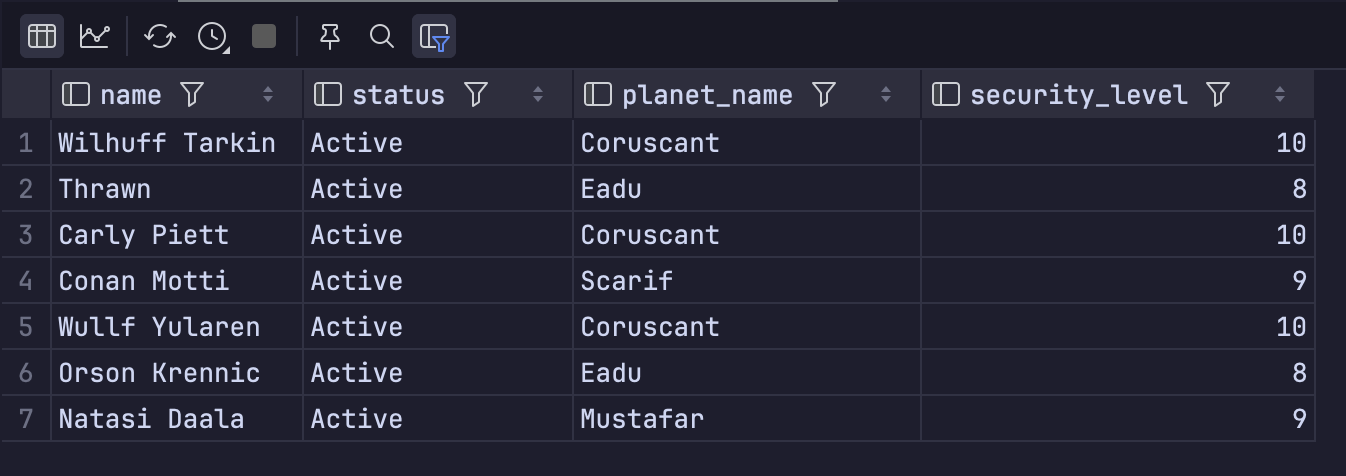Filter the status column
Screen dimensions: 1346x476
pyautogui.click(x=476, y=94)
